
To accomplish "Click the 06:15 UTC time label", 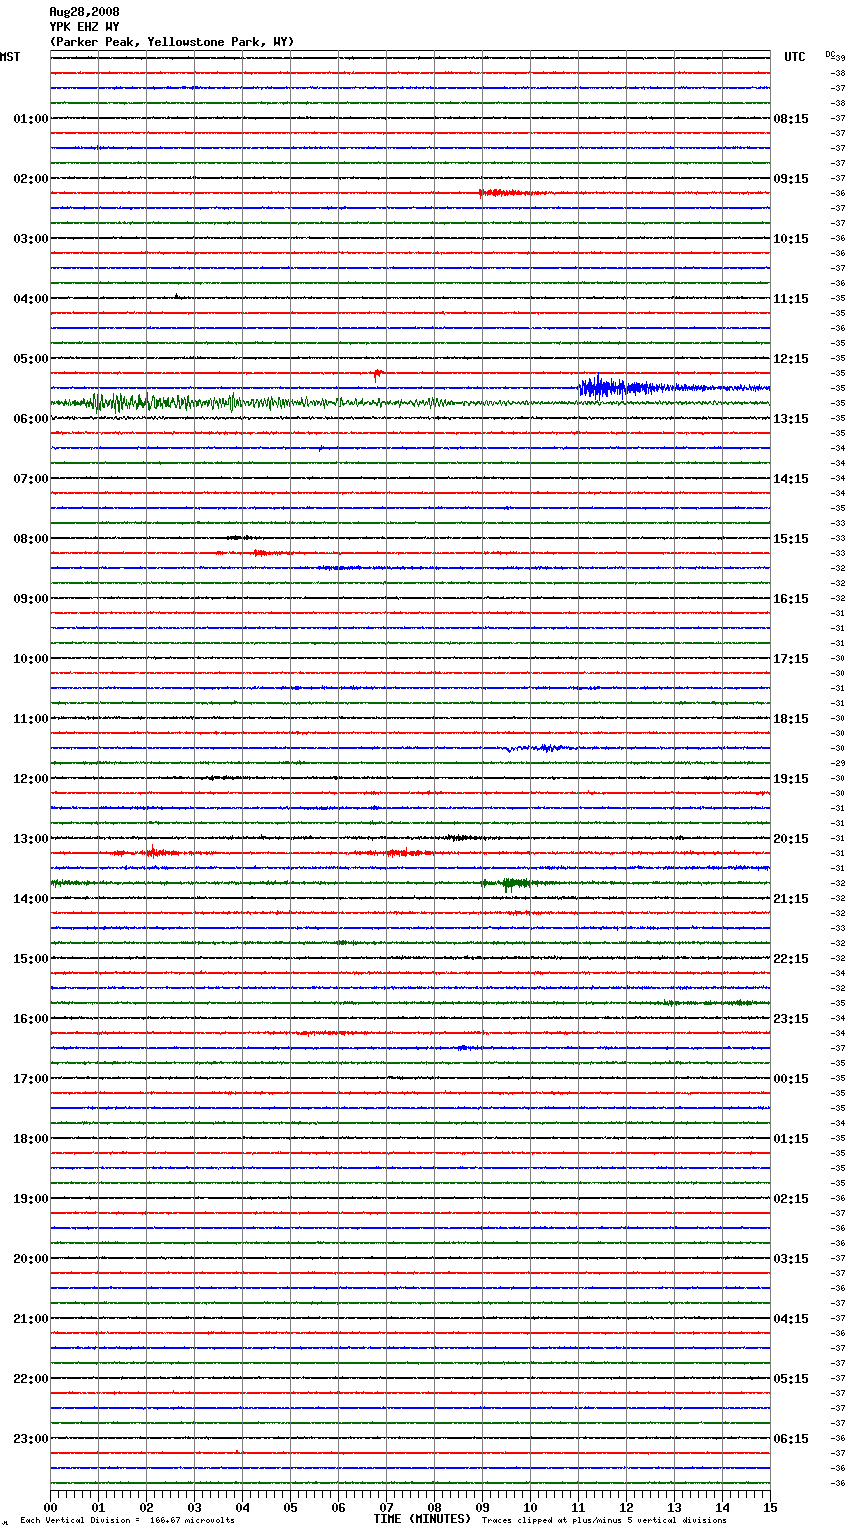I will 791,1439.
